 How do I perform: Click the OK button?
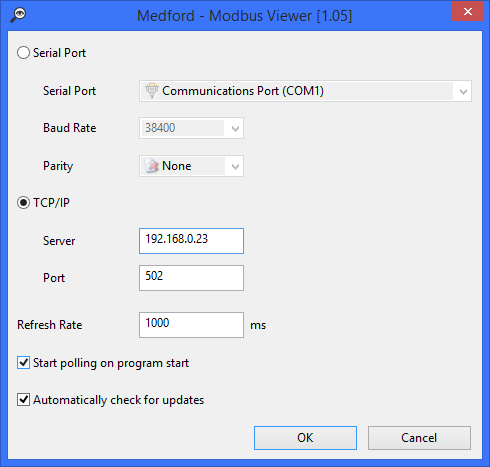(305, 438)
